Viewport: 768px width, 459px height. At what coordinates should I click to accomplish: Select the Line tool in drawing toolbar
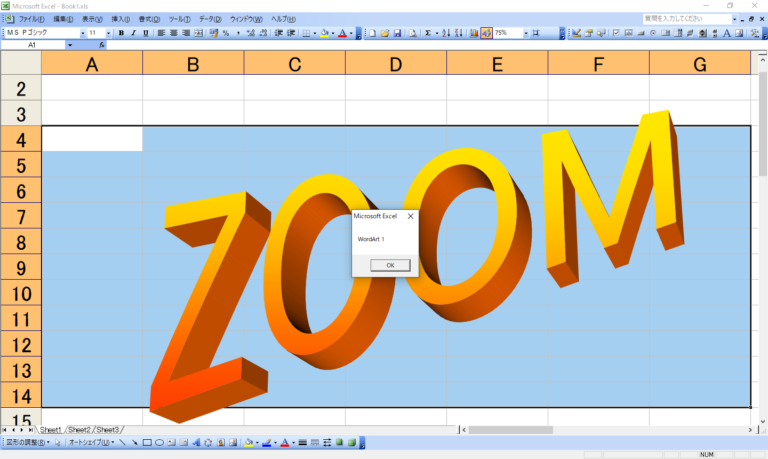(x=122, y=442)
